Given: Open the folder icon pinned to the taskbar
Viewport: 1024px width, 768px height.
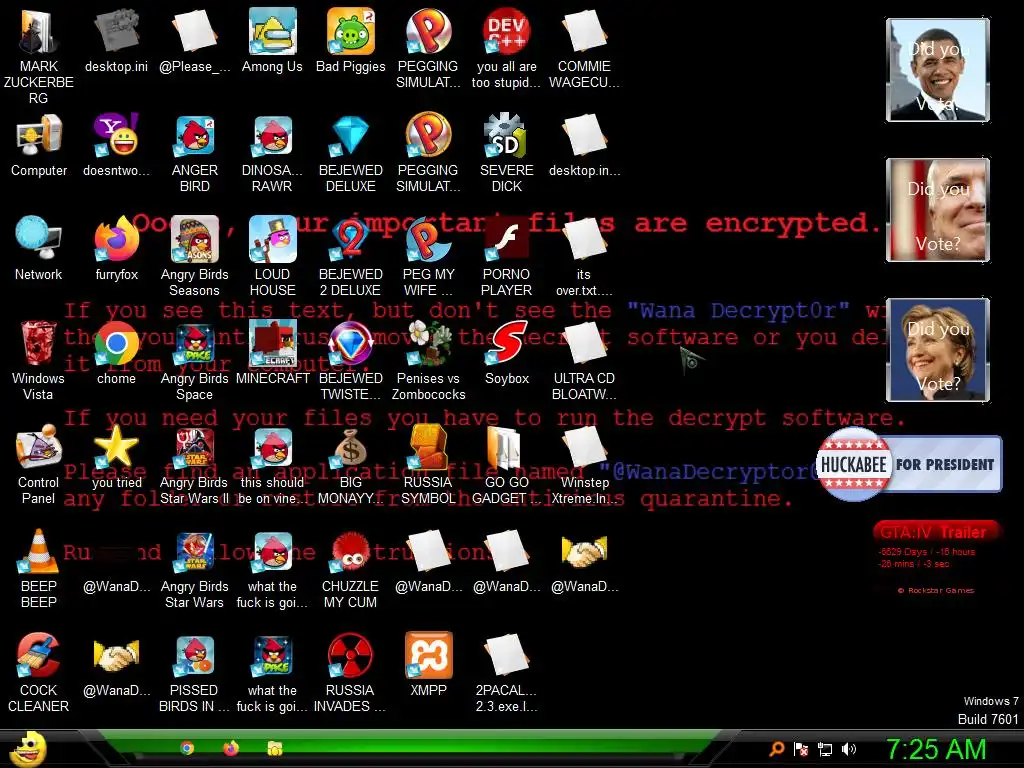Looking at the screenshot, I should click(275, 748).
